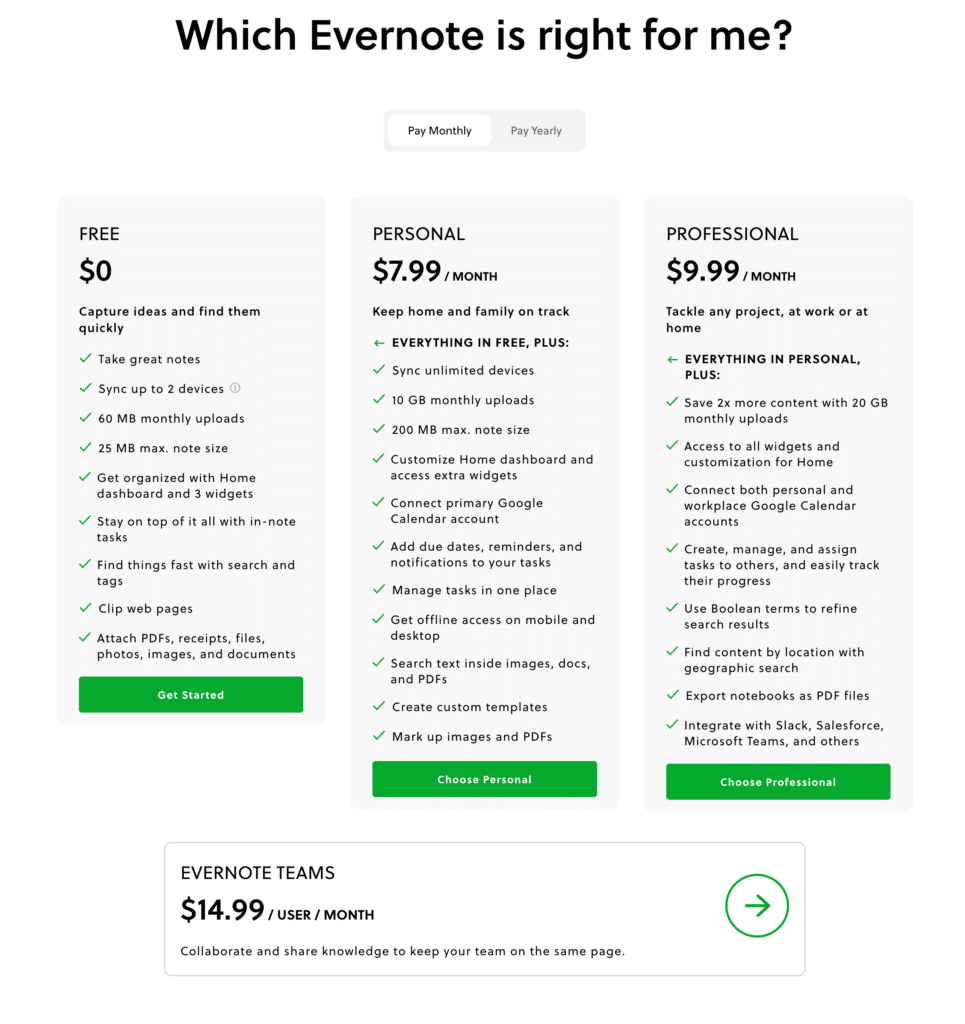Viewport: 965px width, 1024px height.
Task: Click the $14.99 Teams price text
Action: (222, 910)
